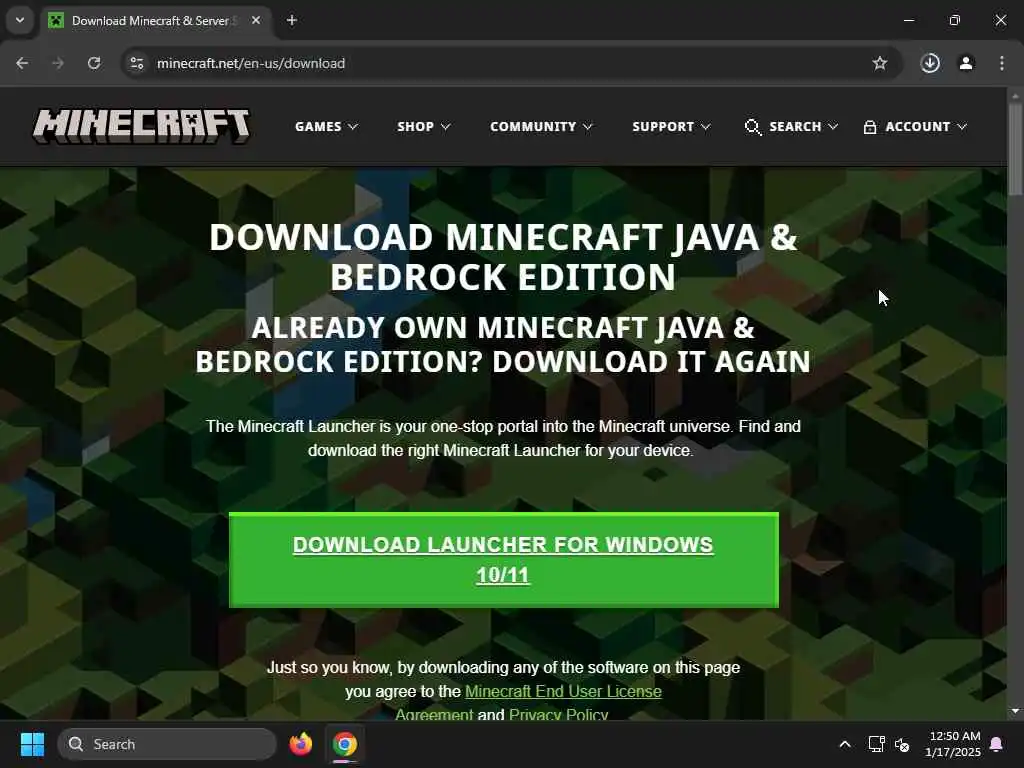View site information icon in address bar
This screenshot has height=768, width=1024.
point(137,63)
